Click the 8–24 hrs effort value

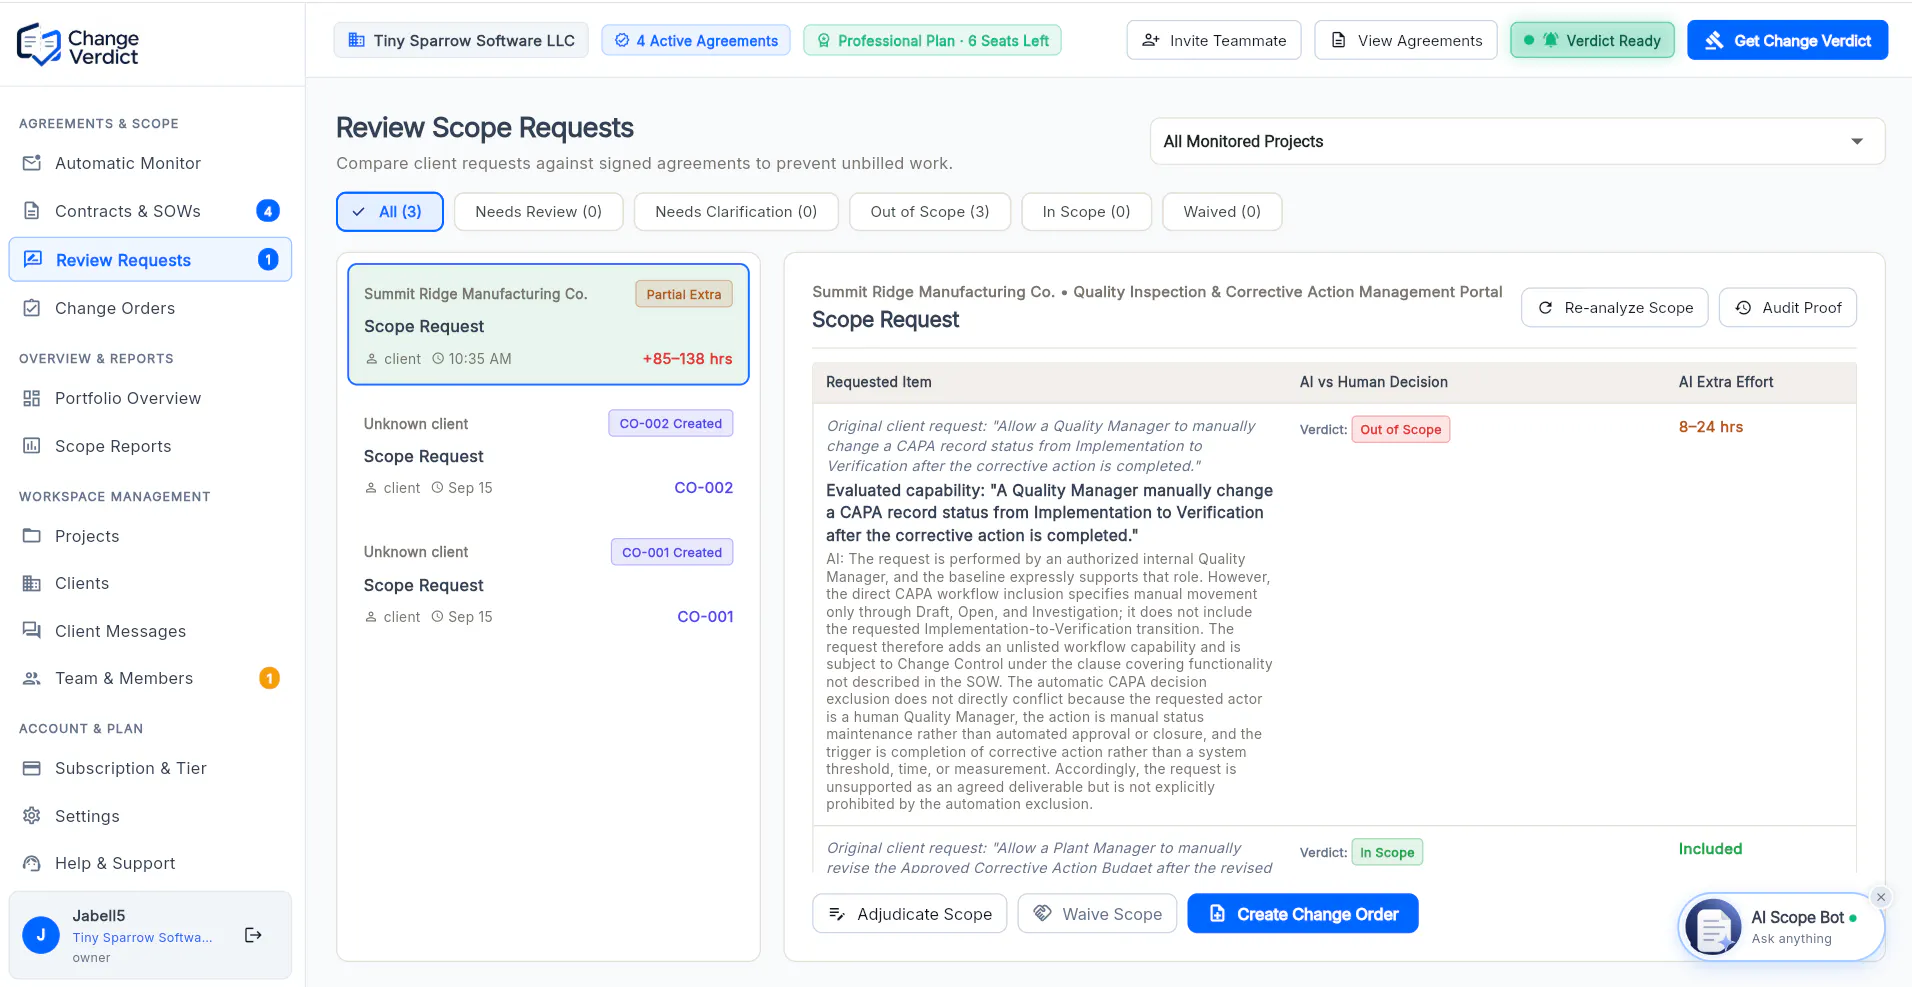(x=1711, y=427)
